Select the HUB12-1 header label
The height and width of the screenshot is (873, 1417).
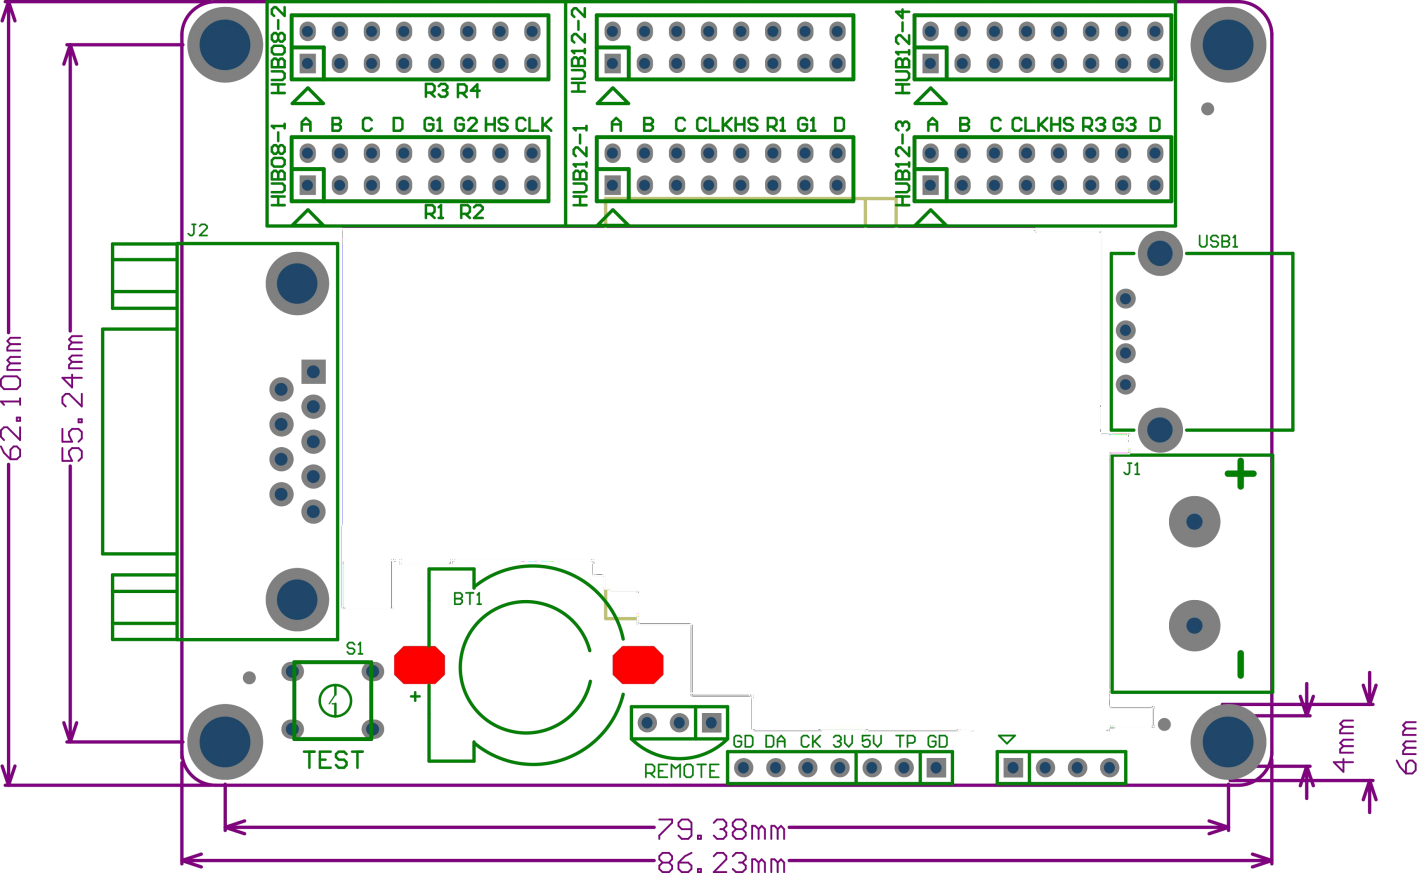tap(578, 166)
